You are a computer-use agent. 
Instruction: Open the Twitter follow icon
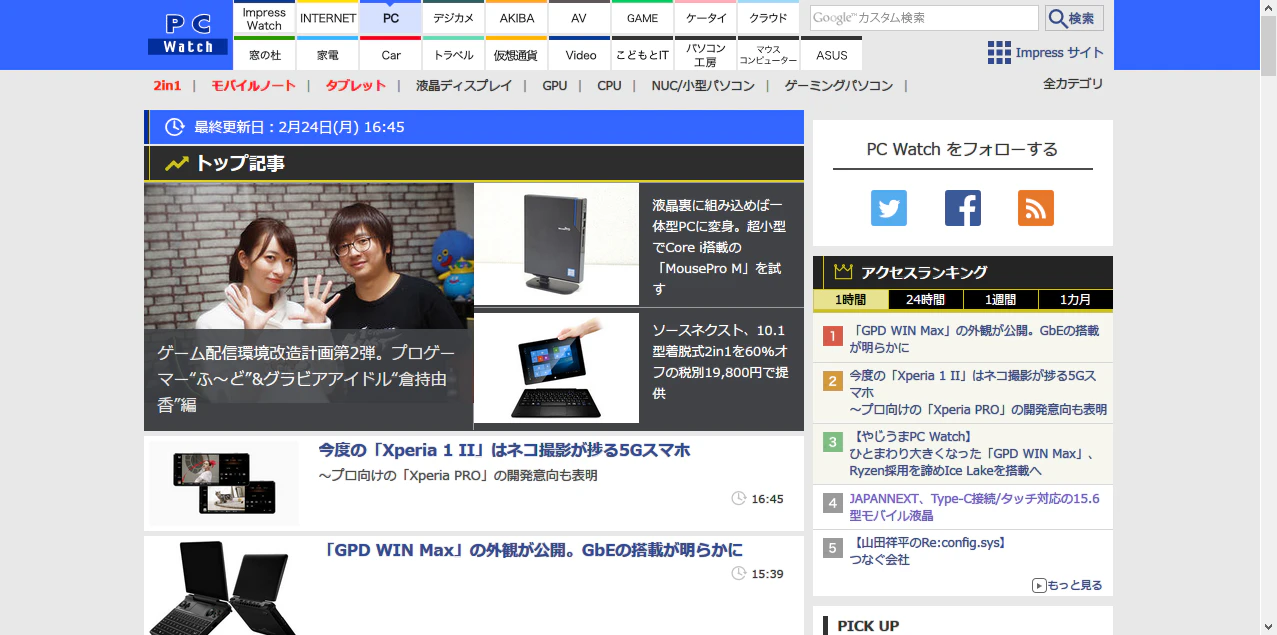pos(889,208)
